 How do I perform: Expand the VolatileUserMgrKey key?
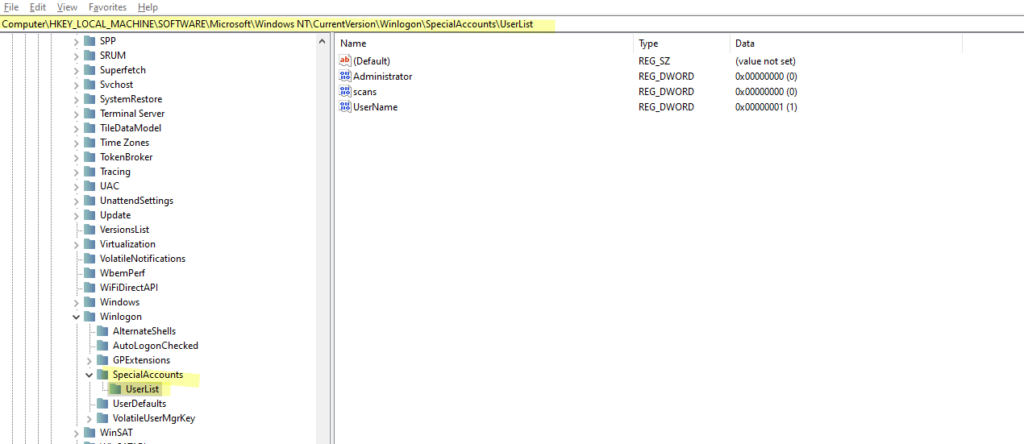click(89, 419)
